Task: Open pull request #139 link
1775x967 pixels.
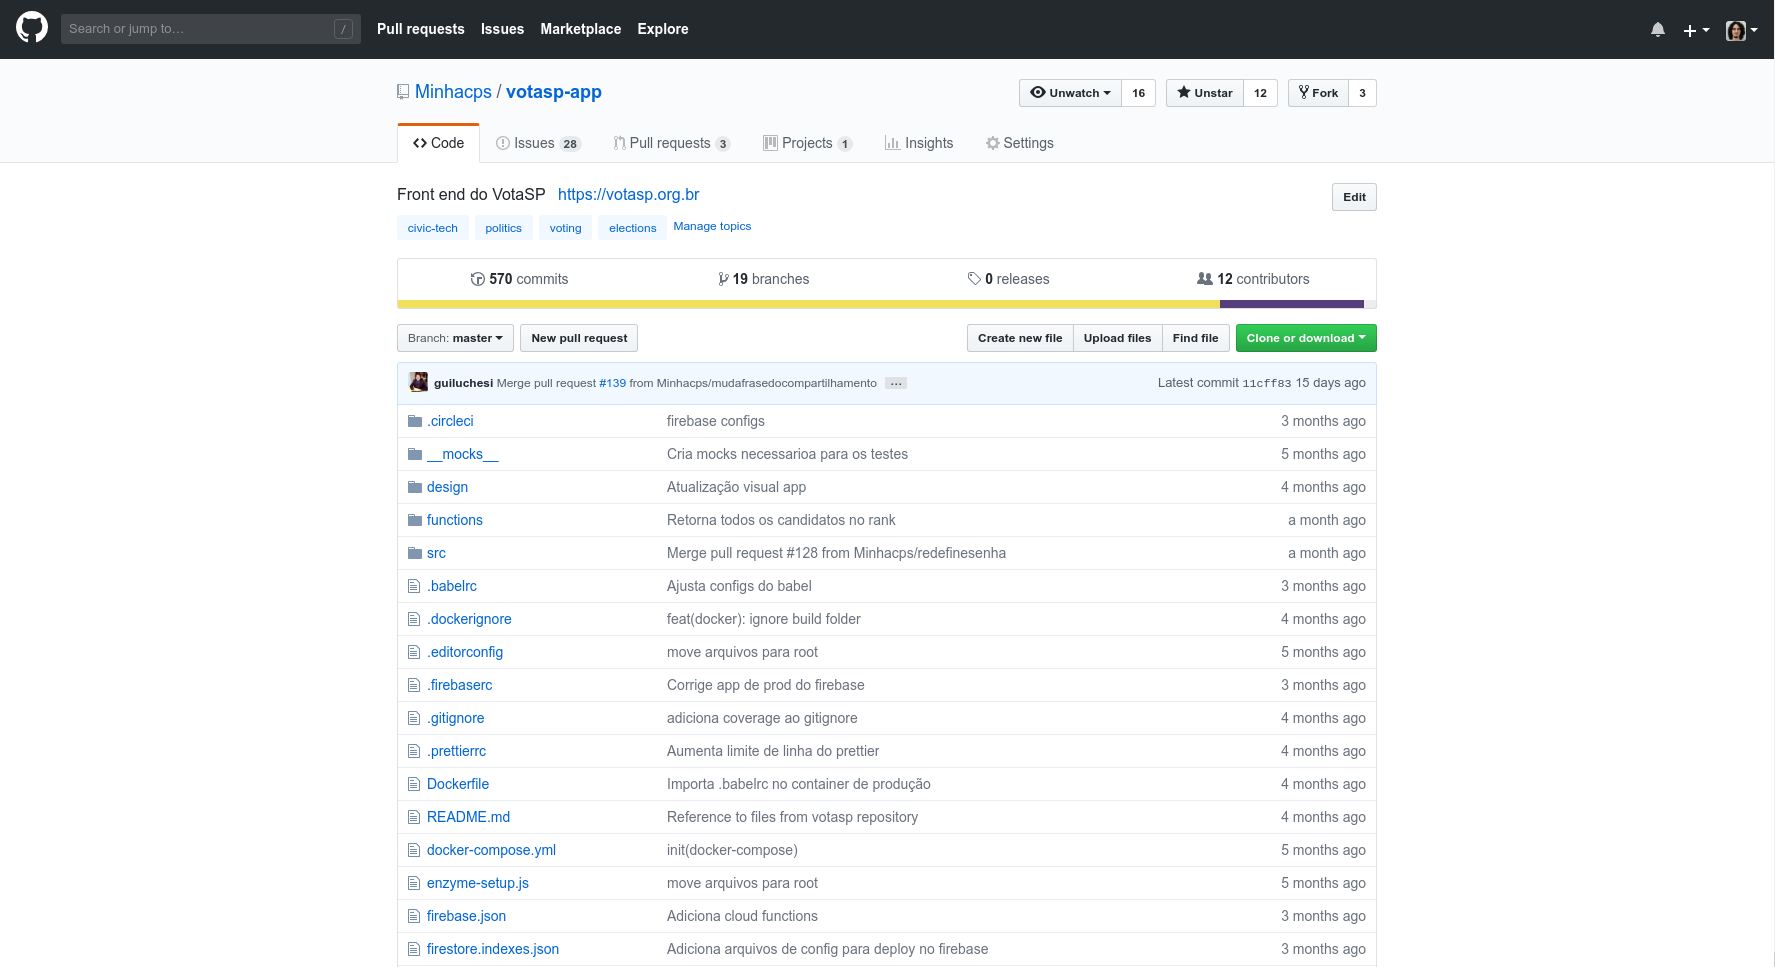Action: click(x=613, y=383)
